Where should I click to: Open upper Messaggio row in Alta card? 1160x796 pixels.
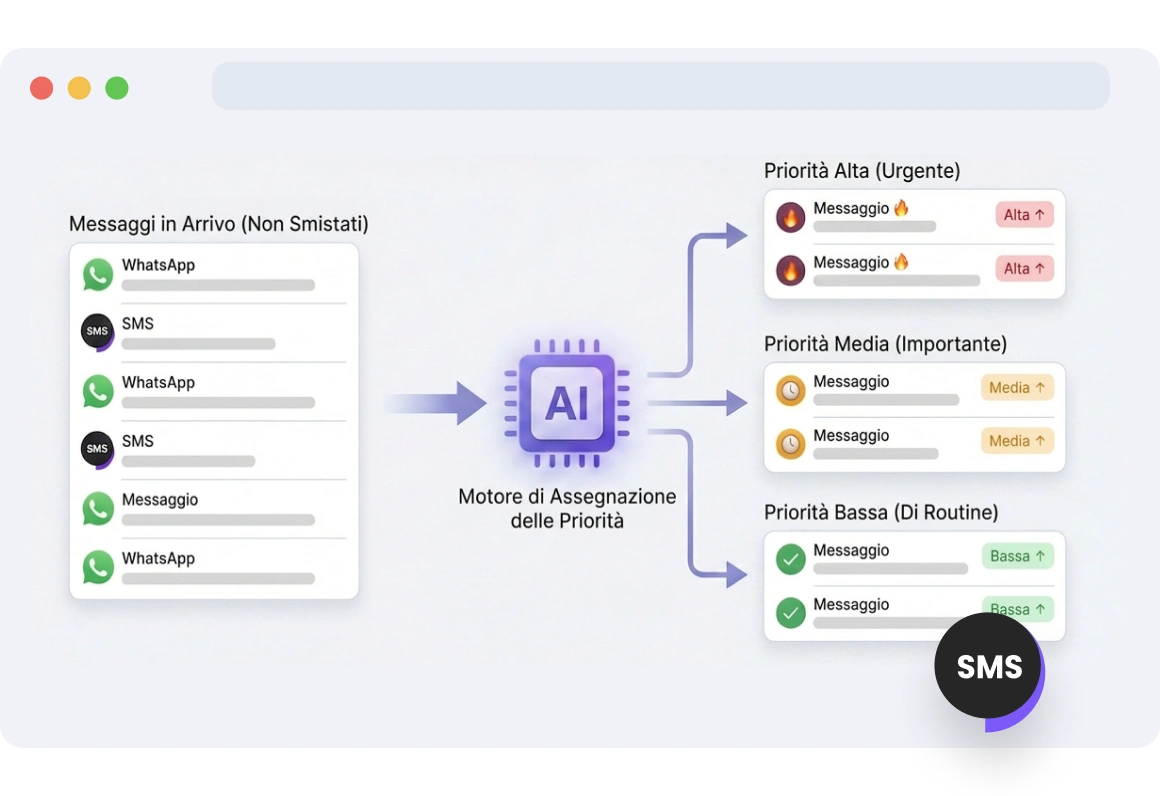[x=914, y=217]
